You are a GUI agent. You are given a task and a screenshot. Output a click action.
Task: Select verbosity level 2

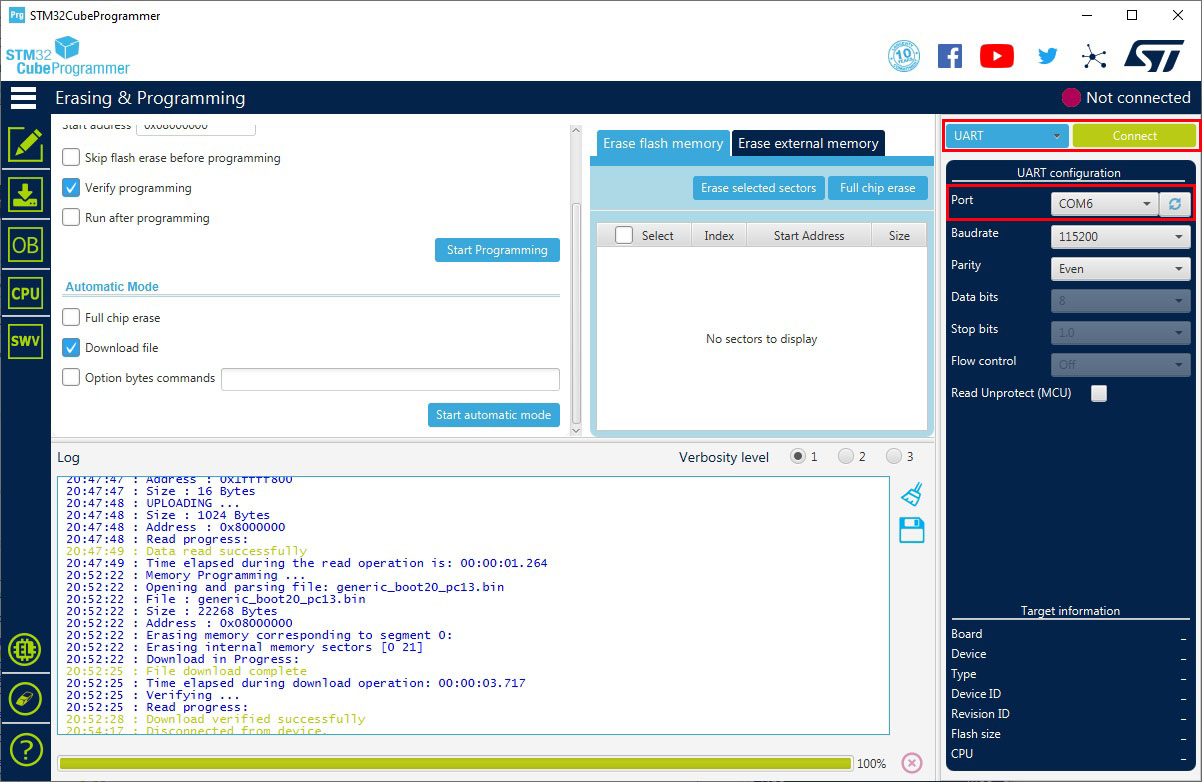click(x=846, y=456)
